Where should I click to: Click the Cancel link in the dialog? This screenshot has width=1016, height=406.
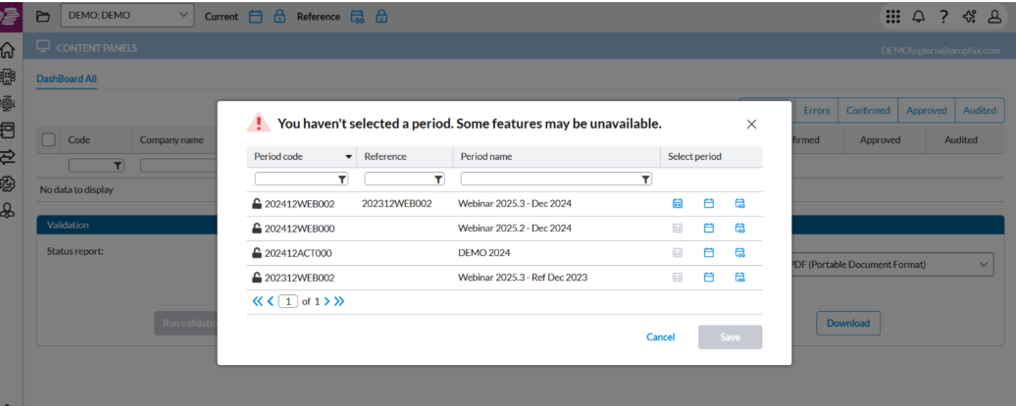pyautogui.click(x=660, y=337)
